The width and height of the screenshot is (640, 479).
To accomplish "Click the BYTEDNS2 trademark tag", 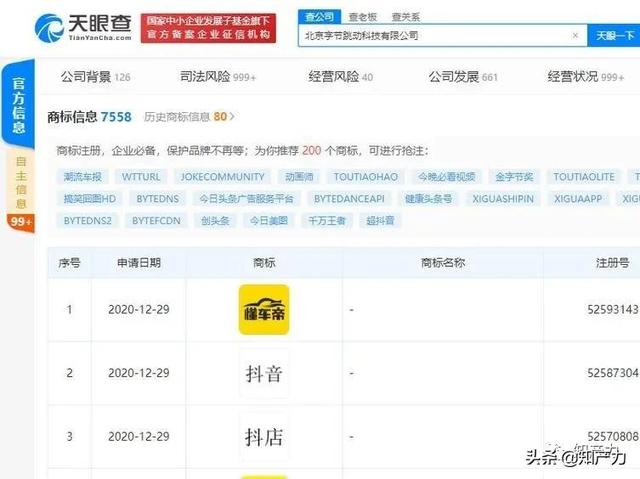I will click(x=87, y=221).
